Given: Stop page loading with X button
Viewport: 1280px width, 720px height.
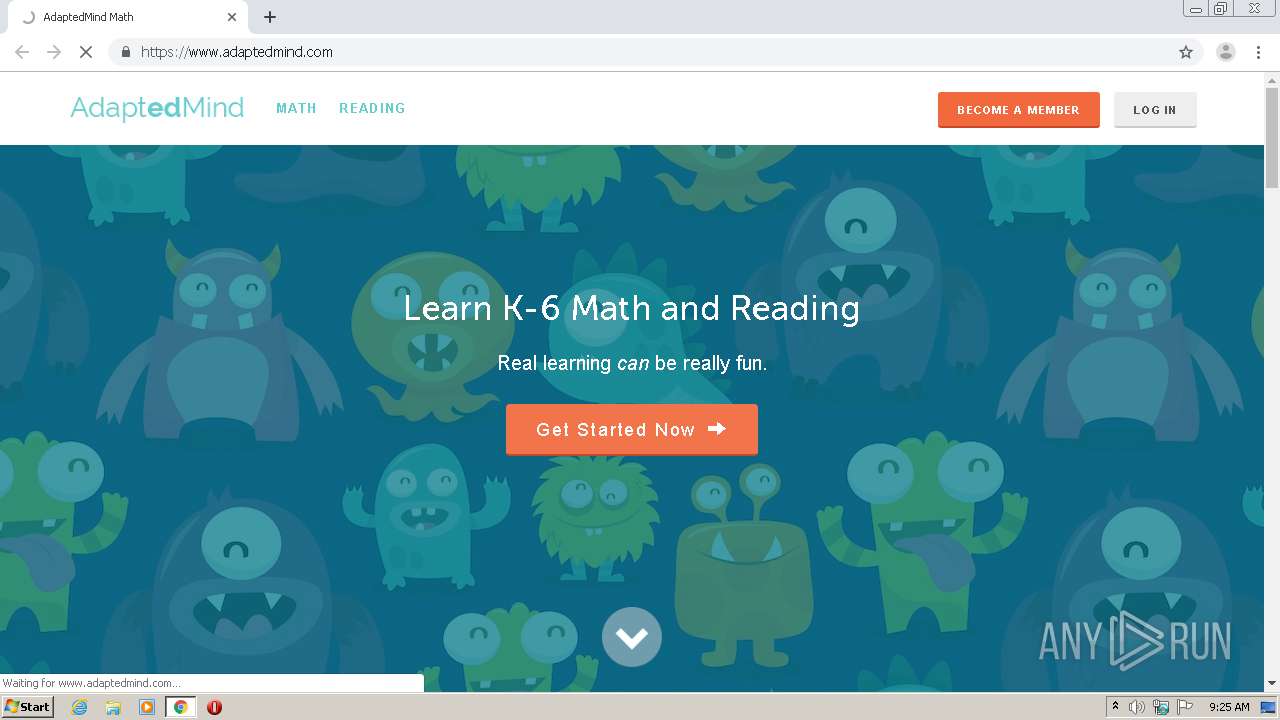Looking at the screenshot, I should tap(86, 52).
